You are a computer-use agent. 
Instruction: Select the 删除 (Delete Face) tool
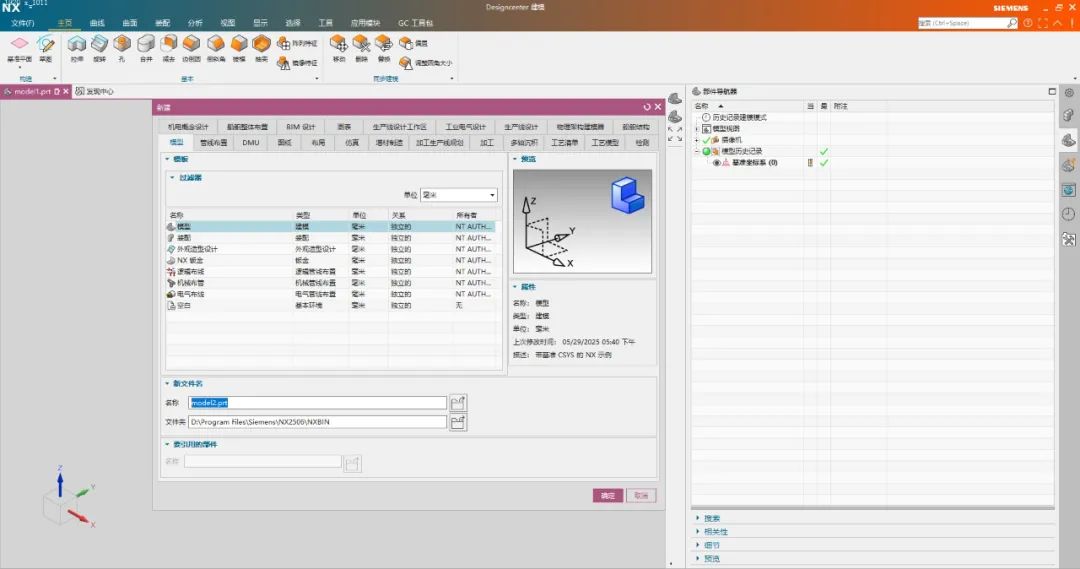[x=362, y=49]
